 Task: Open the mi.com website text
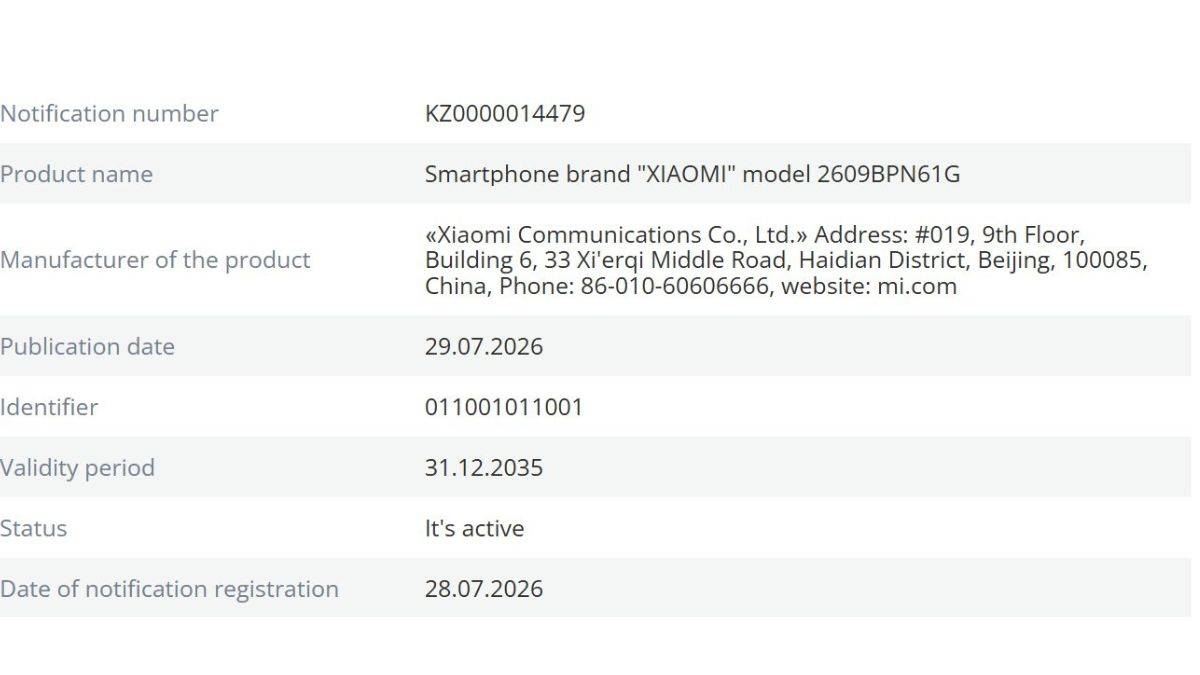[917, 287]
